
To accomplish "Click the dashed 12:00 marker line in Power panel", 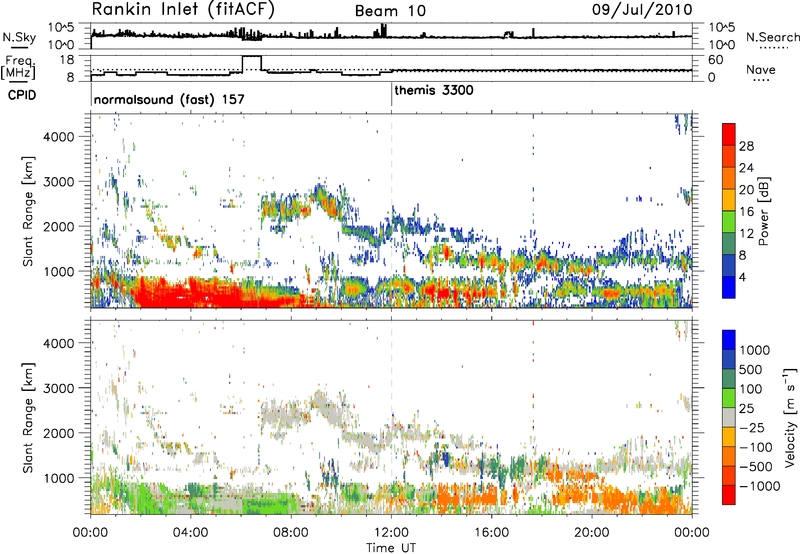I will click(x=391, y=210).
